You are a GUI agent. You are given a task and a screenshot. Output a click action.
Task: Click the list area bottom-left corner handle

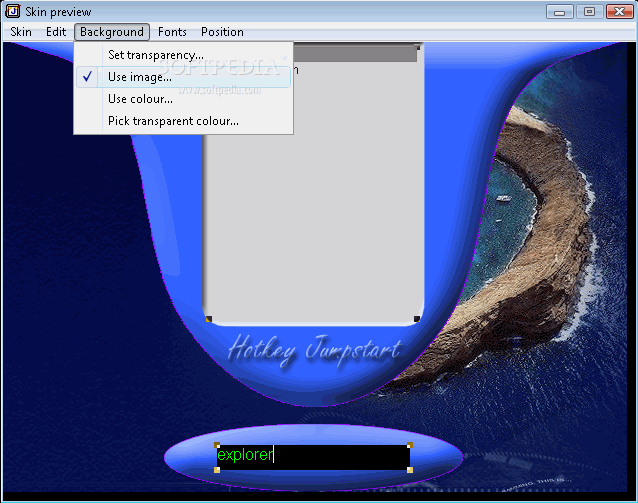[209, 319]
